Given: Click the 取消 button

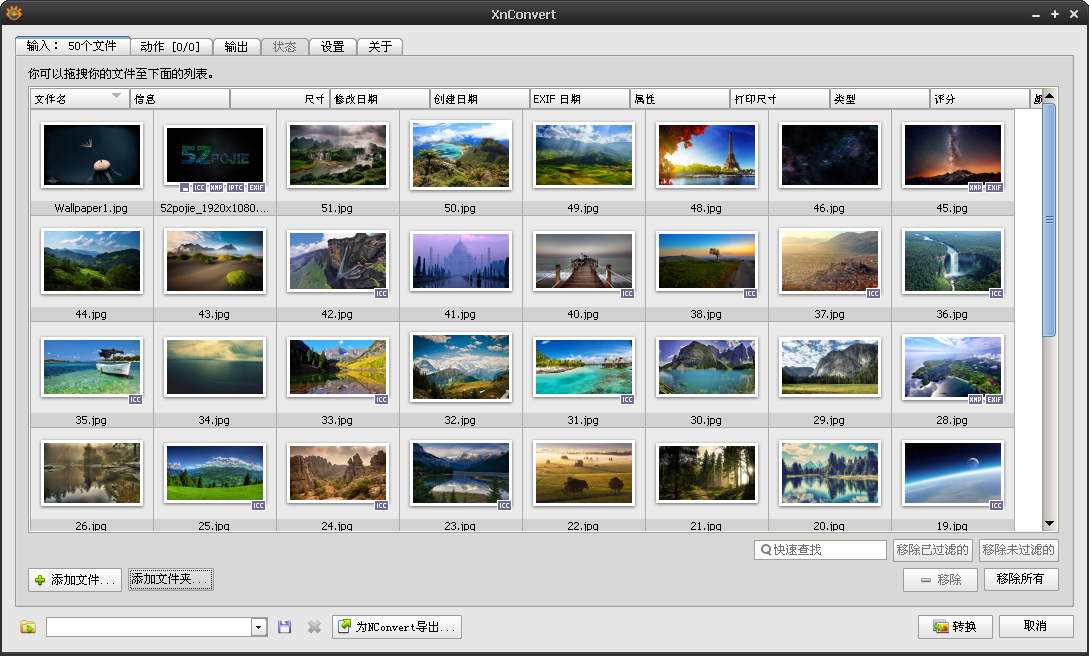Looking at the screenshot, I should click(x=1036, y=626).
